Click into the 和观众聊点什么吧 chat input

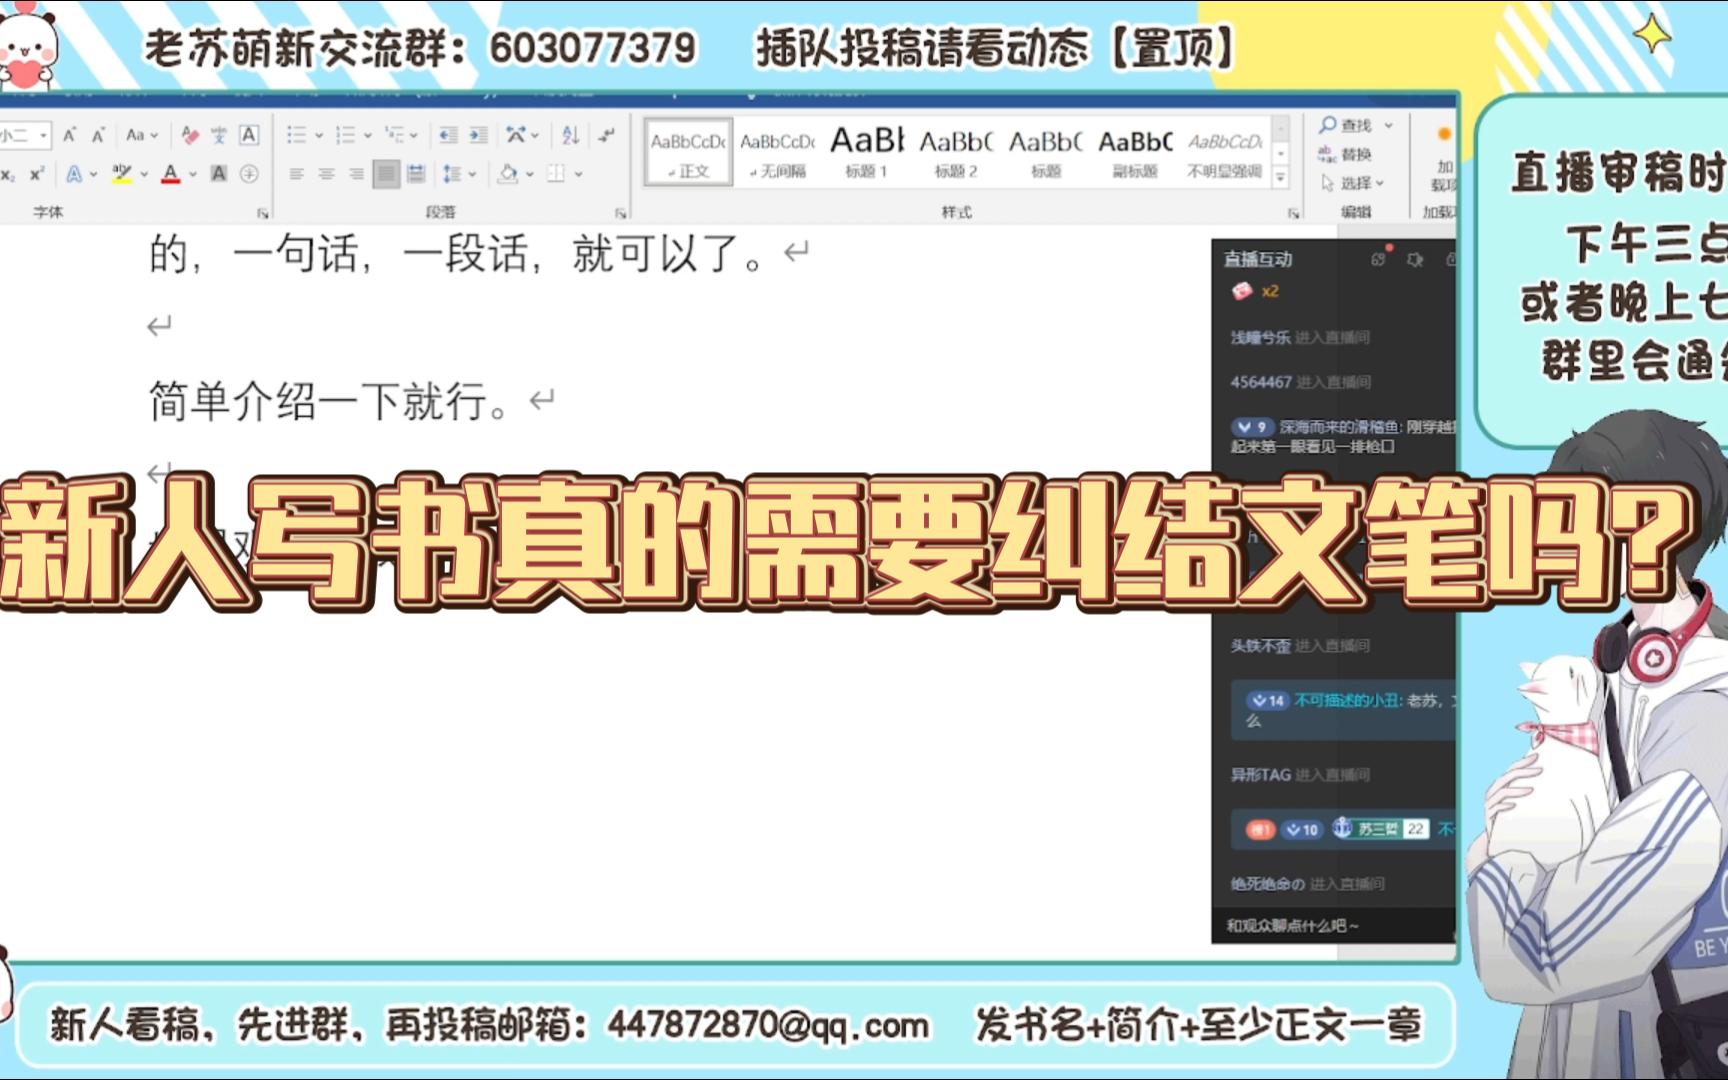click(x=1333, y=926)
